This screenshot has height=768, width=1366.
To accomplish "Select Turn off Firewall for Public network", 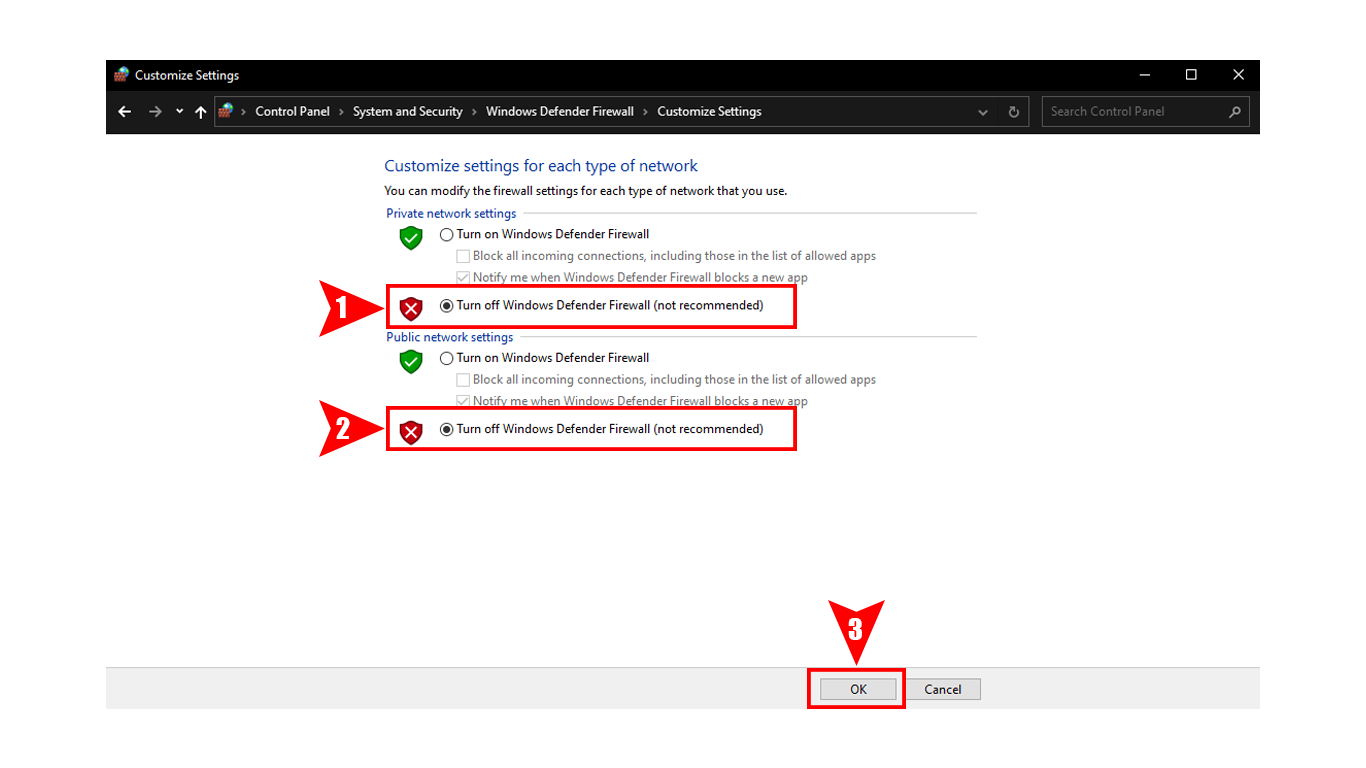I will point(446,430).
